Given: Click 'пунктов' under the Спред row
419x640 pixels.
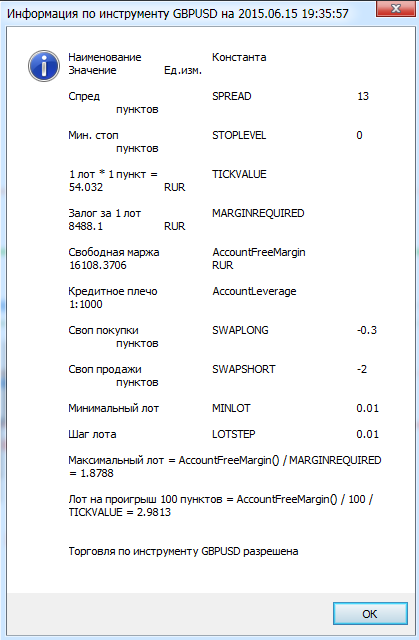Looking at the screenshot, I should click(x=137, y=109).
